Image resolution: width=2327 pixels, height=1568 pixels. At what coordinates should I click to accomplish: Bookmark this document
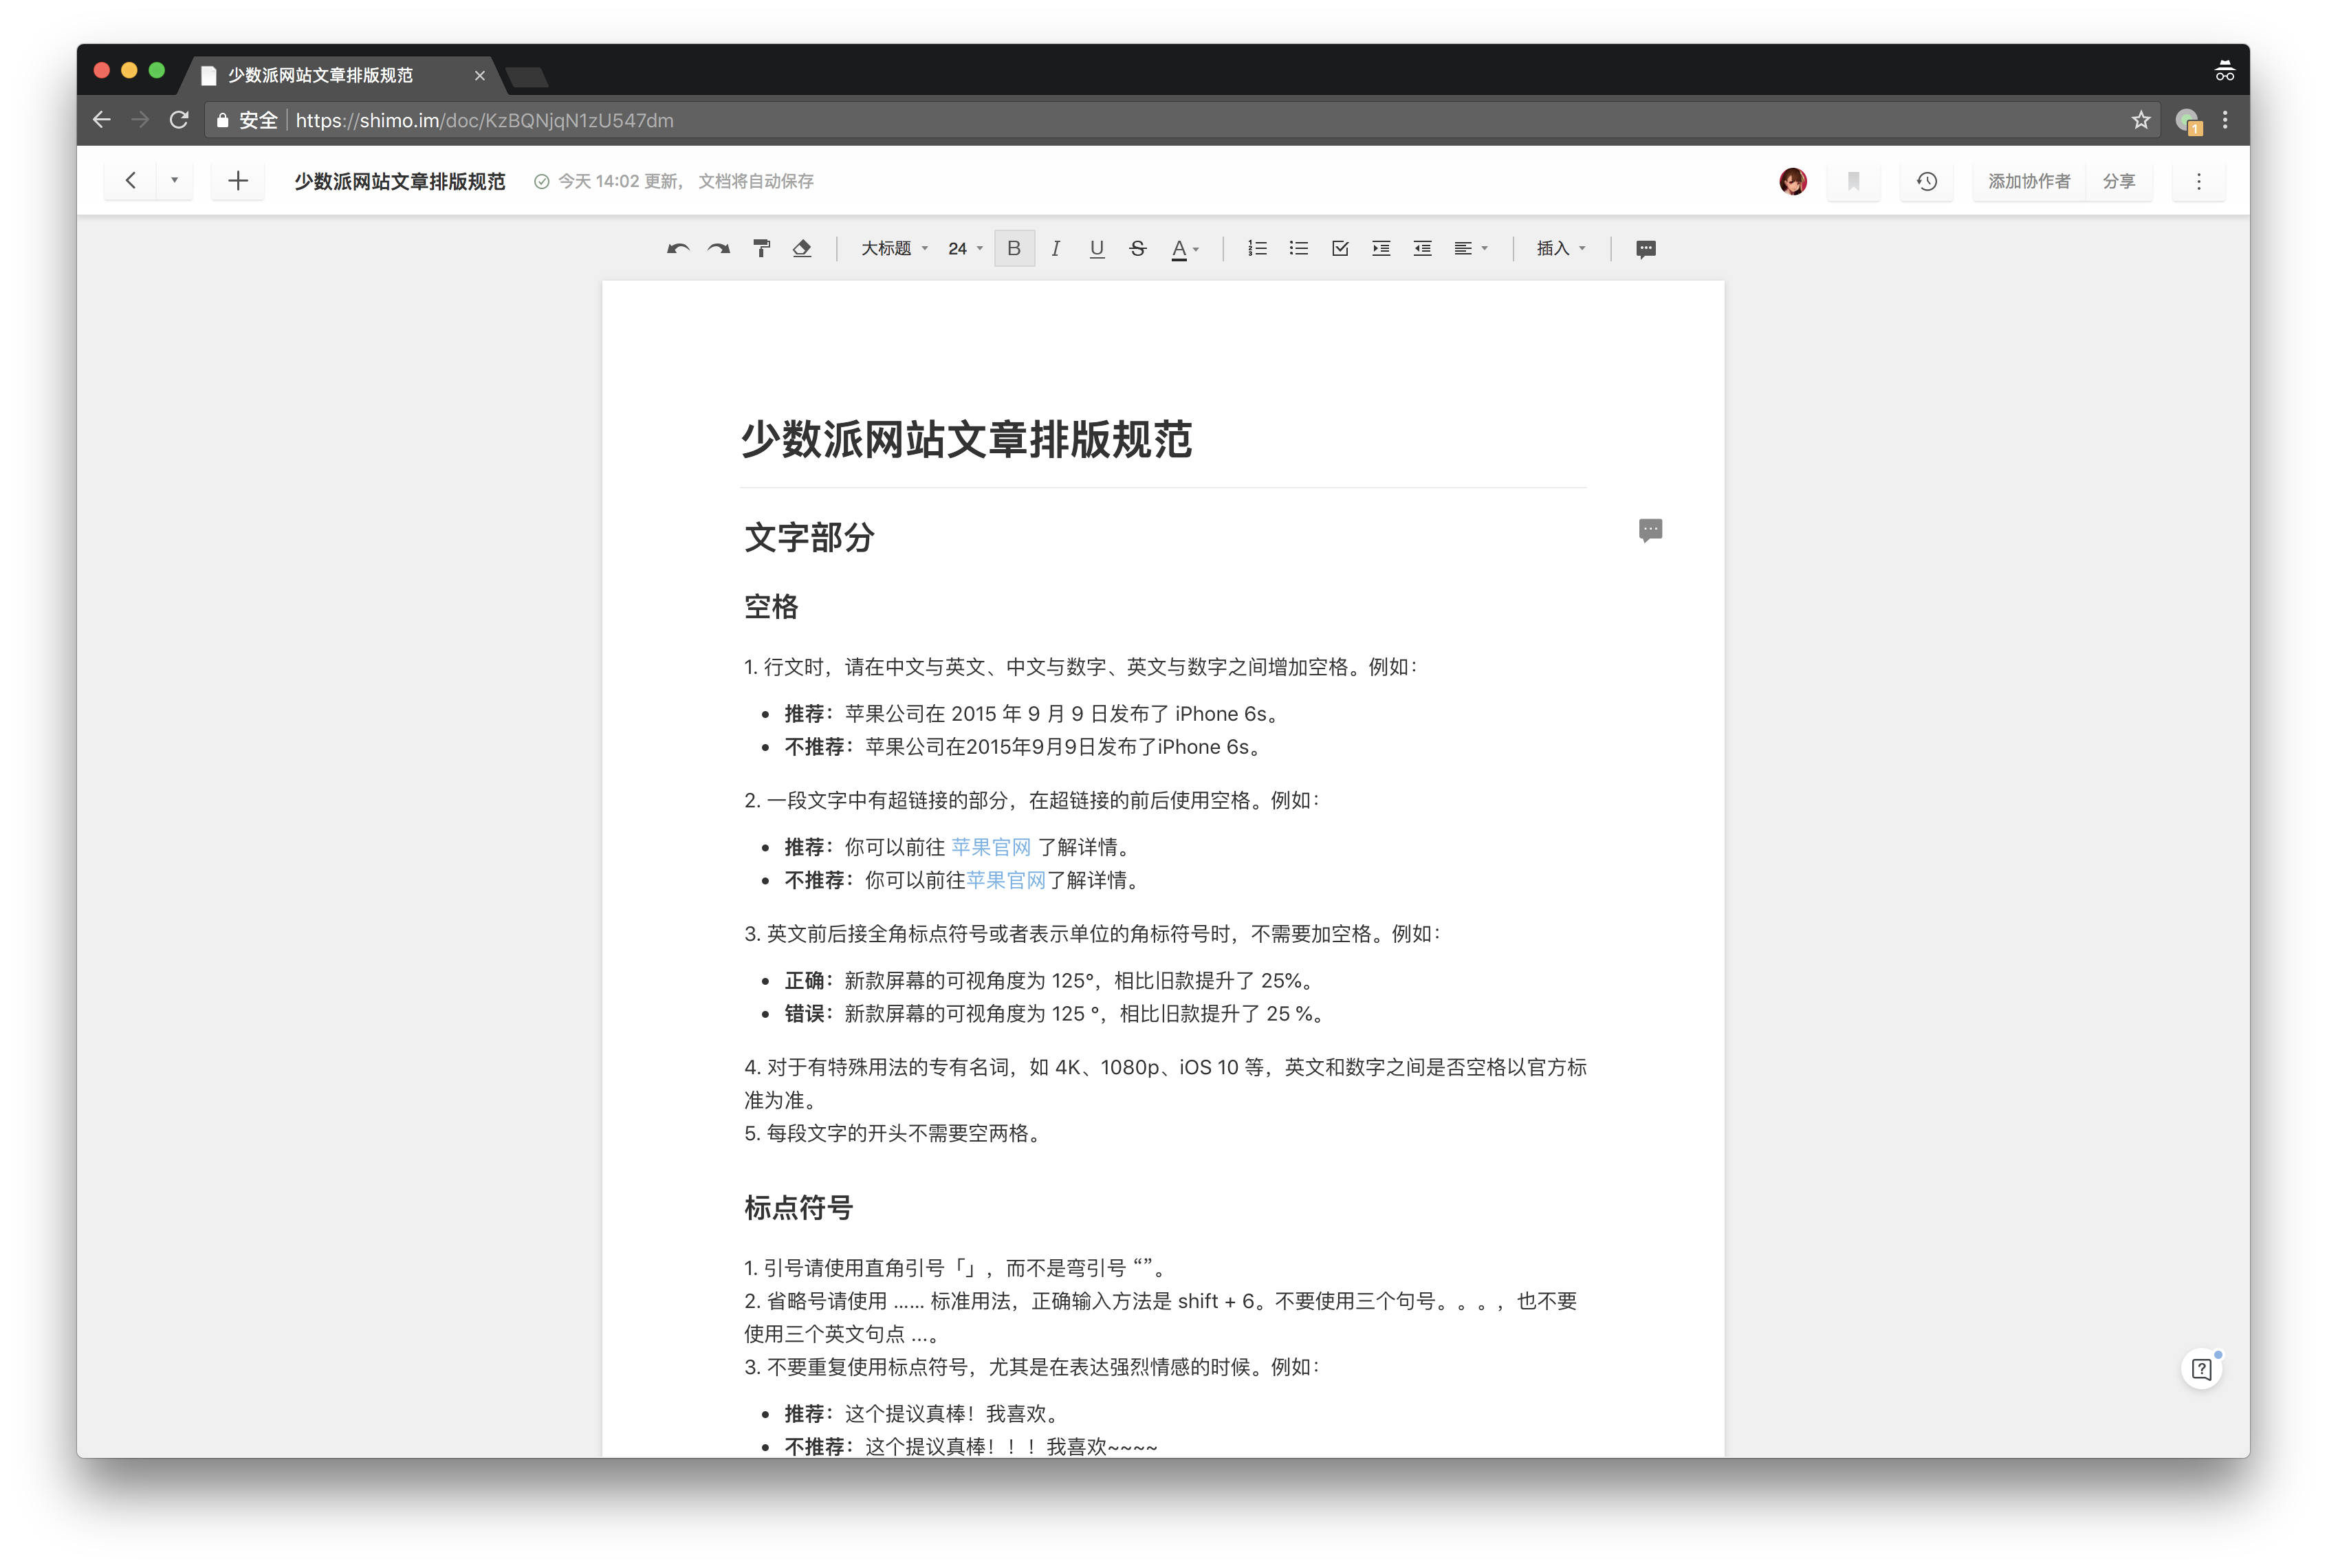[x=1853, y=181]
